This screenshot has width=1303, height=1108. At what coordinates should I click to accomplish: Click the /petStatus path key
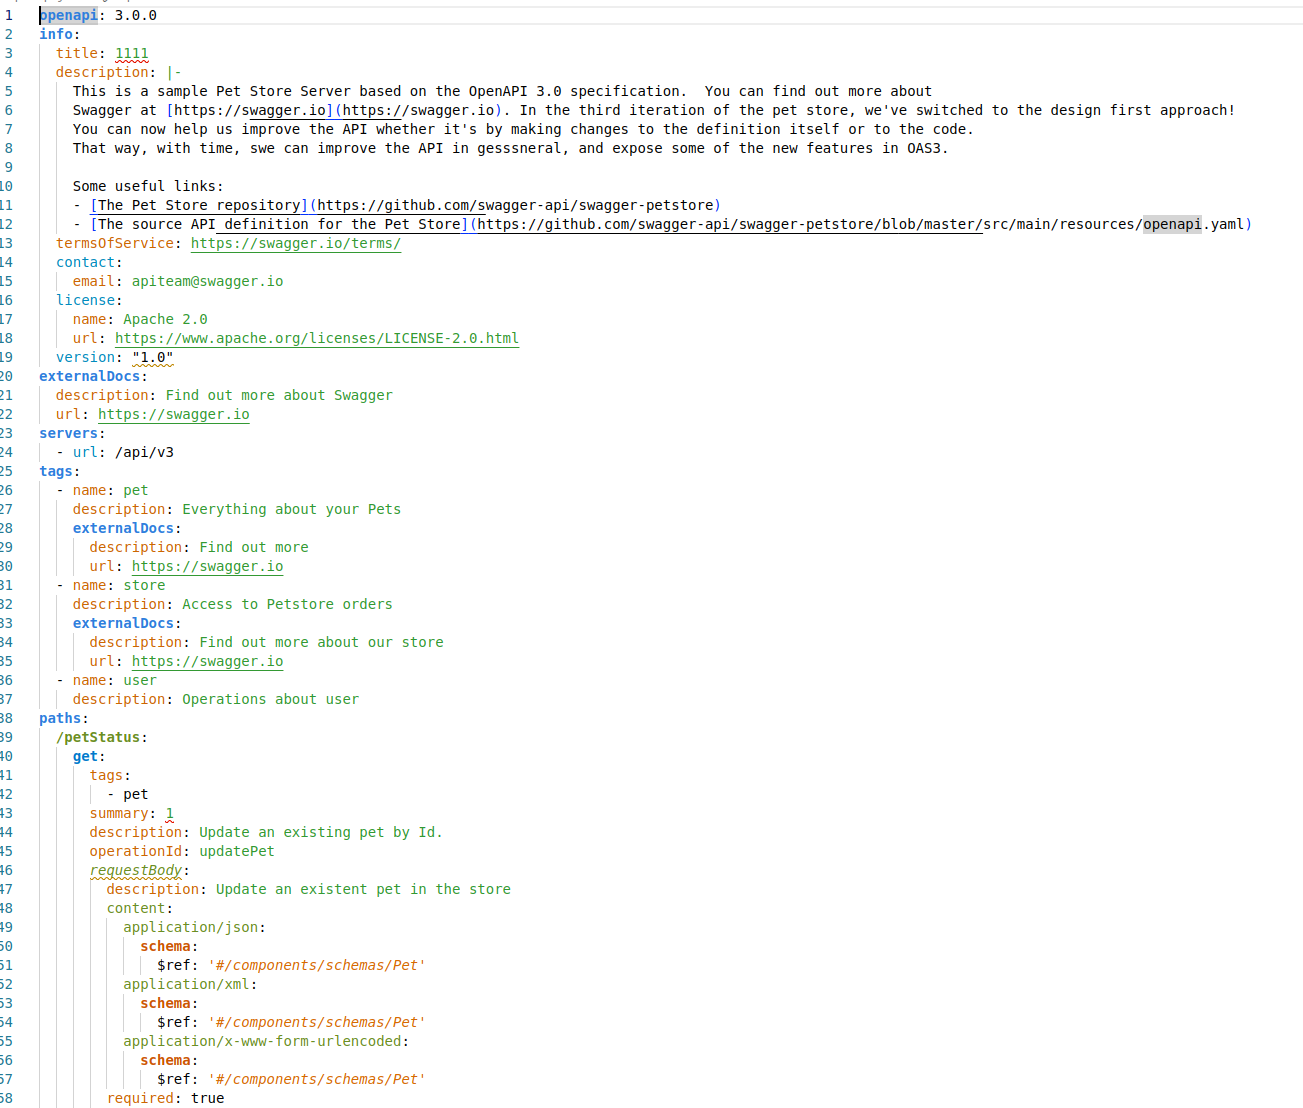[x=100, y=737]
